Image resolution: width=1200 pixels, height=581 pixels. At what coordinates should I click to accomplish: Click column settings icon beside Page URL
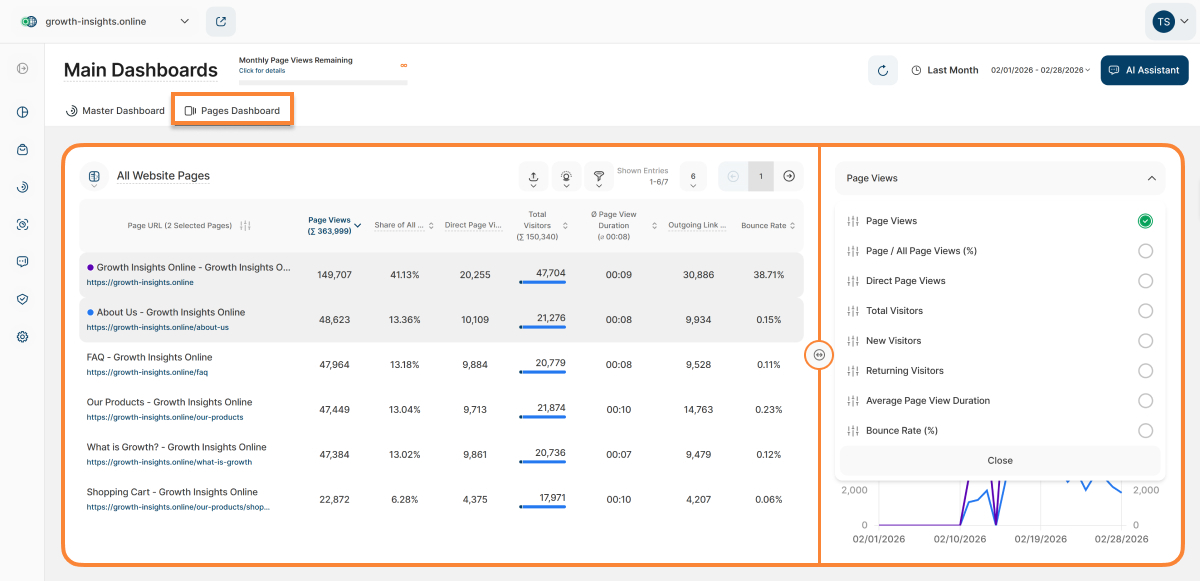coord(245,226)
